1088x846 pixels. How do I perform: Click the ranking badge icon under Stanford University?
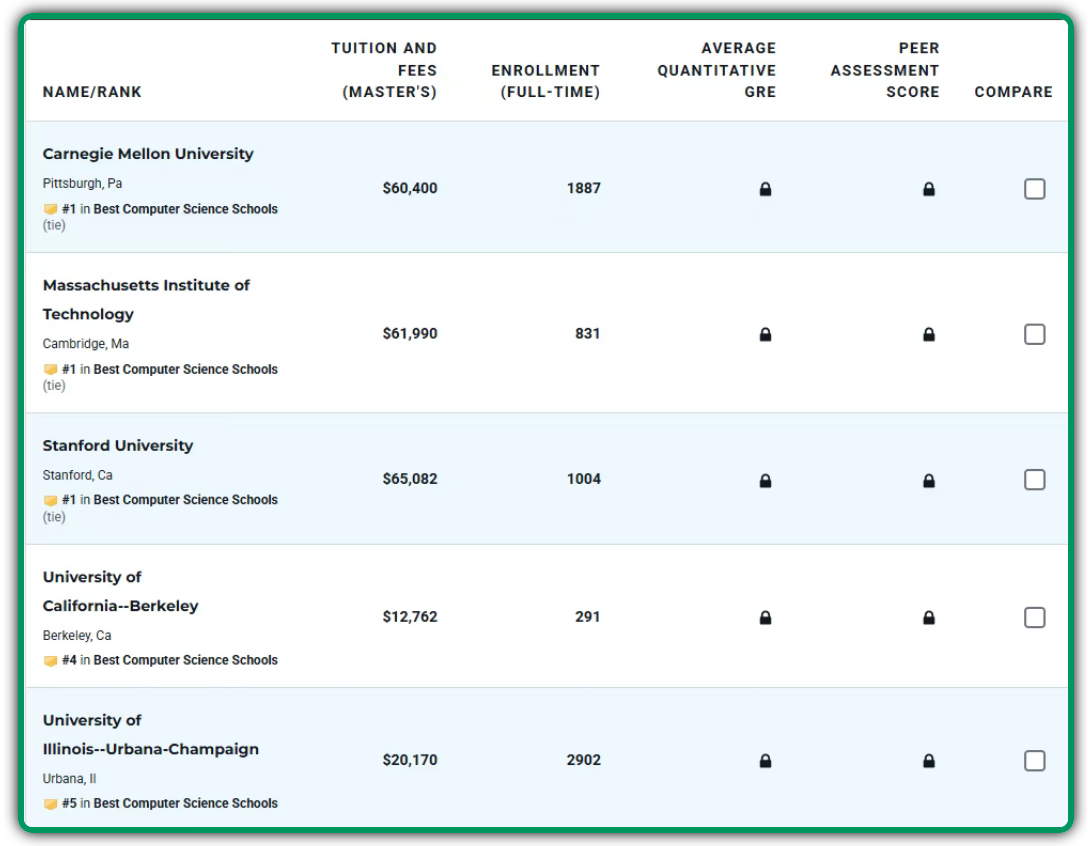(x=50, y=500)
